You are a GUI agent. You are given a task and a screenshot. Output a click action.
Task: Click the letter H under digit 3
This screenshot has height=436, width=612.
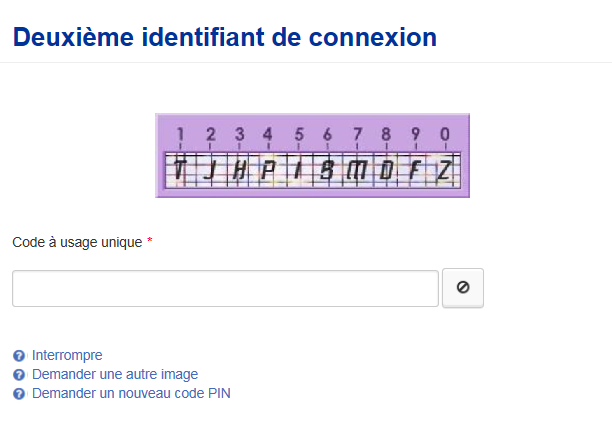coord(240,170)
